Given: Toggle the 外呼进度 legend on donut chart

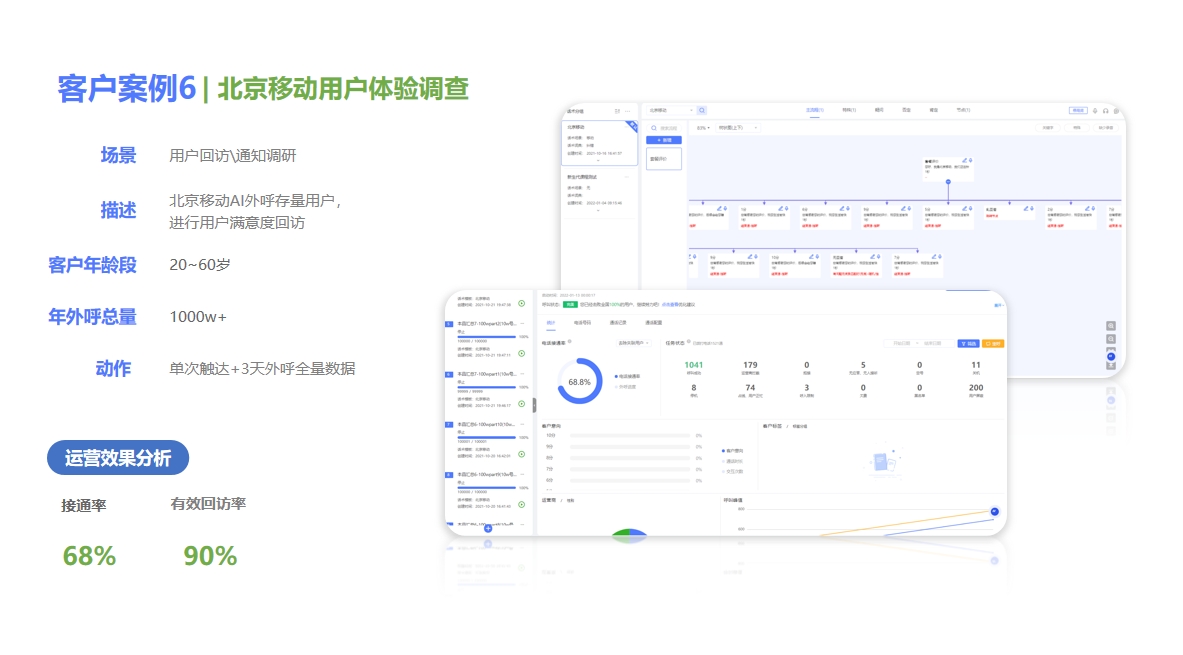Looking at the screenshot, I should (x=626, y=386).
